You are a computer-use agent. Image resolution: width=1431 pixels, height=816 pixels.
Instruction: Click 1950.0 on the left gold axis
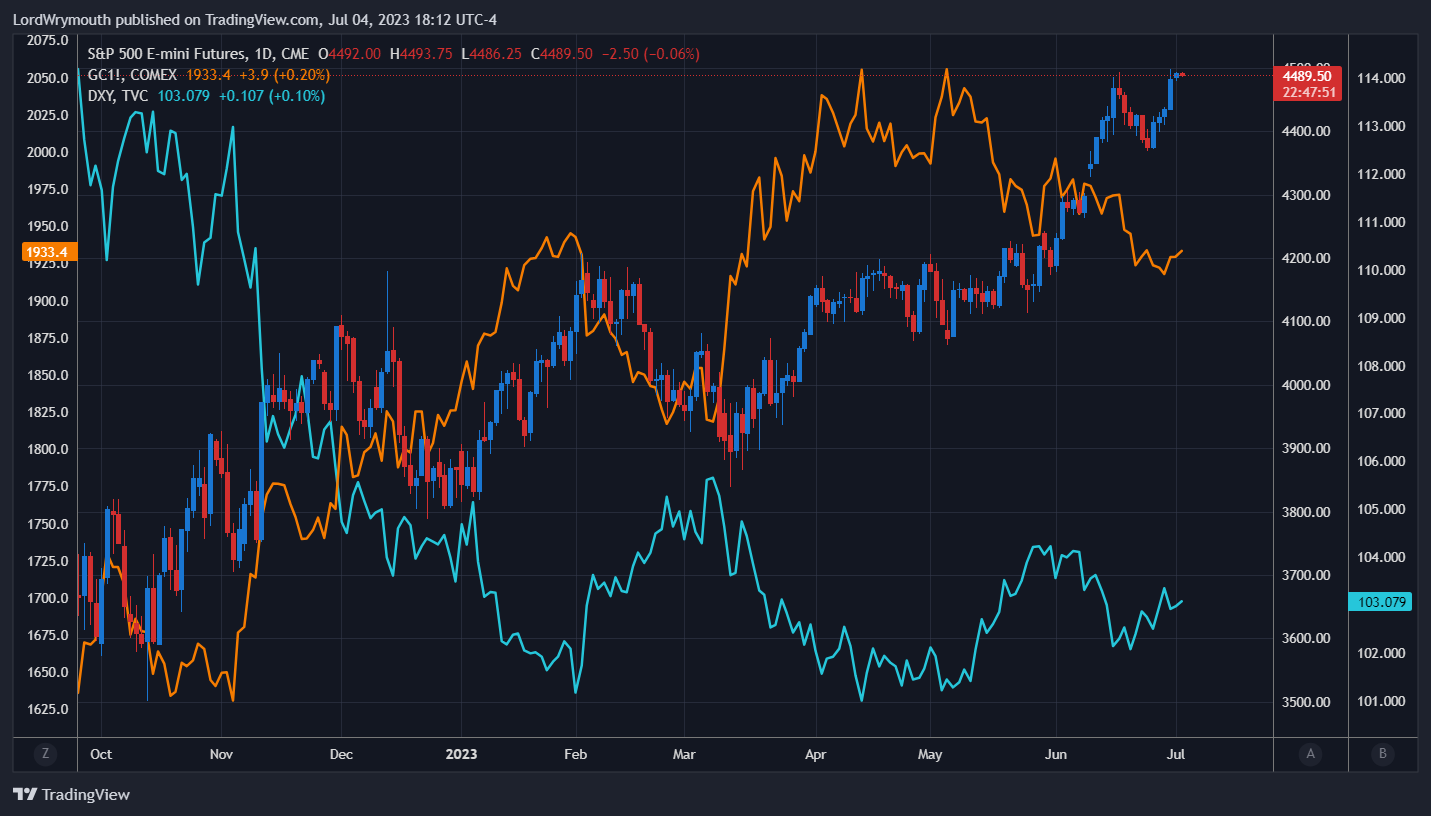(48, 226)
